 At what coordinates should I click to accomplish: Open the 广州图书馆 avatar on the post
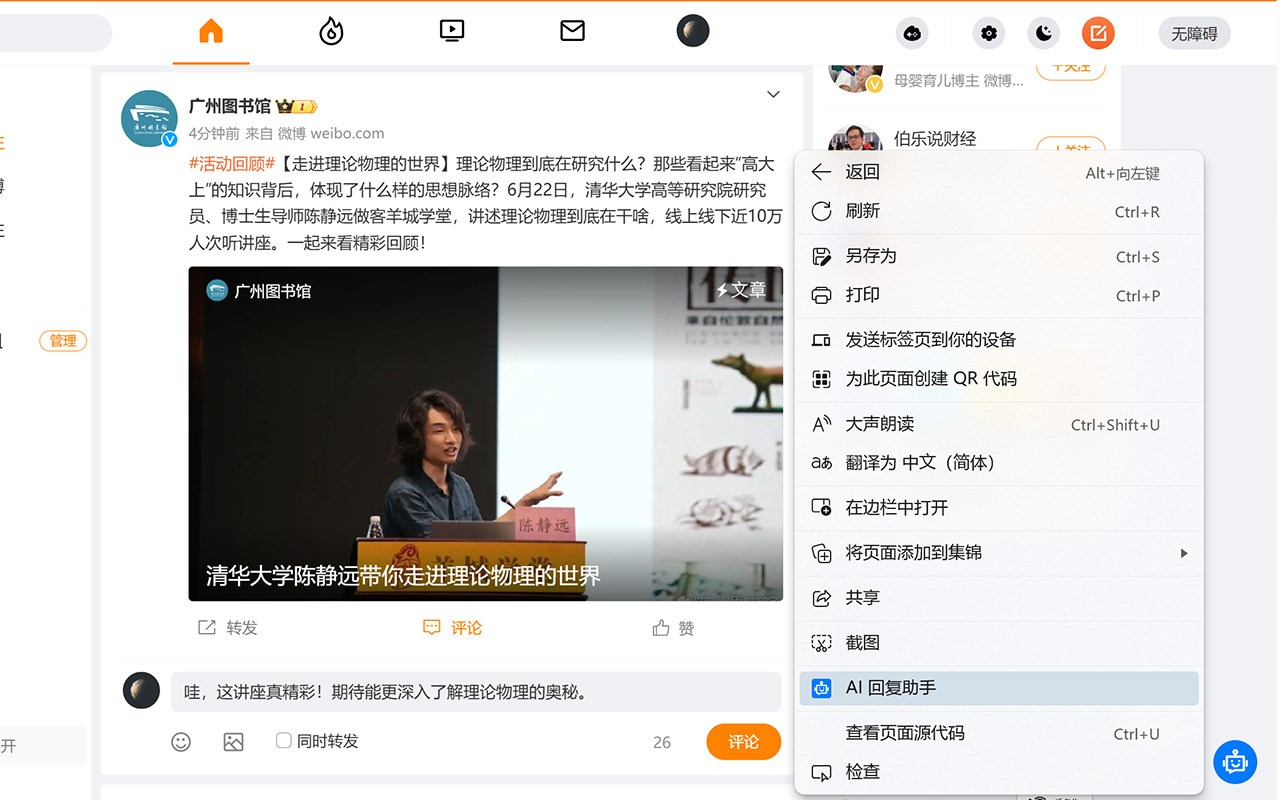[x=149, y=118]
